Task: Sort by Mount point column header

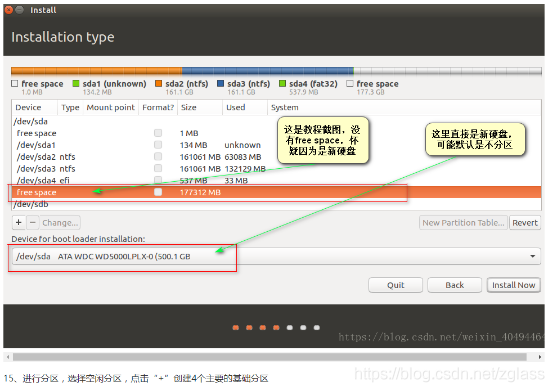Action: (111, 107)
